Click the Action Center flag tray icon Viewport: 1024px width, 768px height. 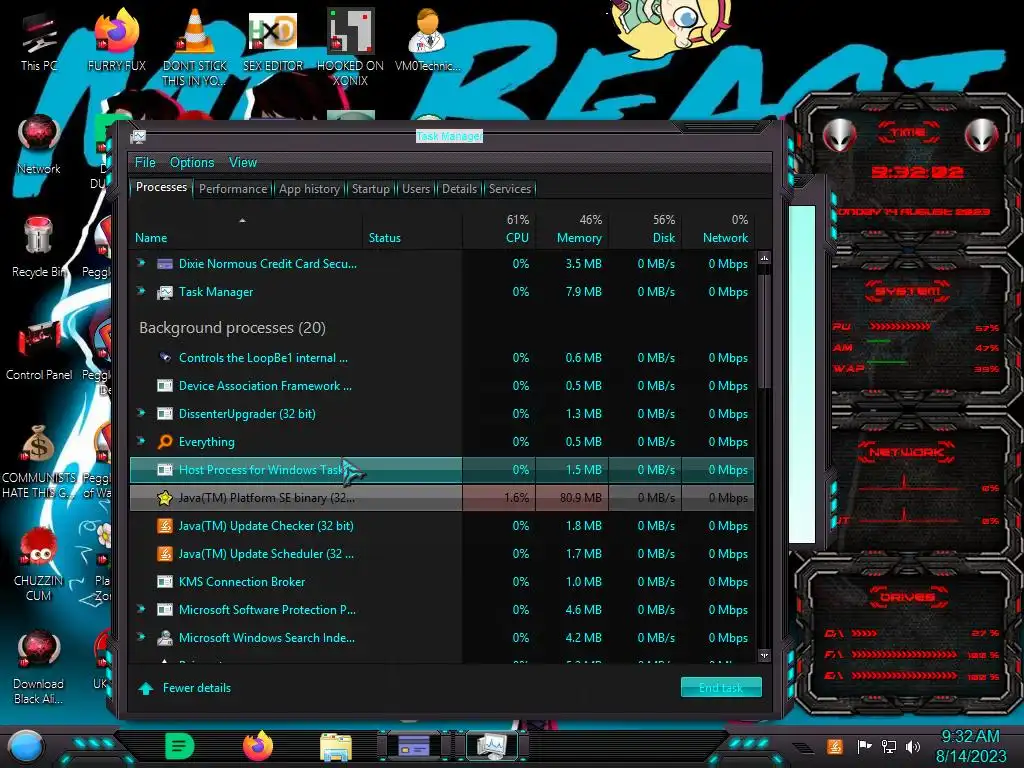pyautogui.click(x=864, y=746)
